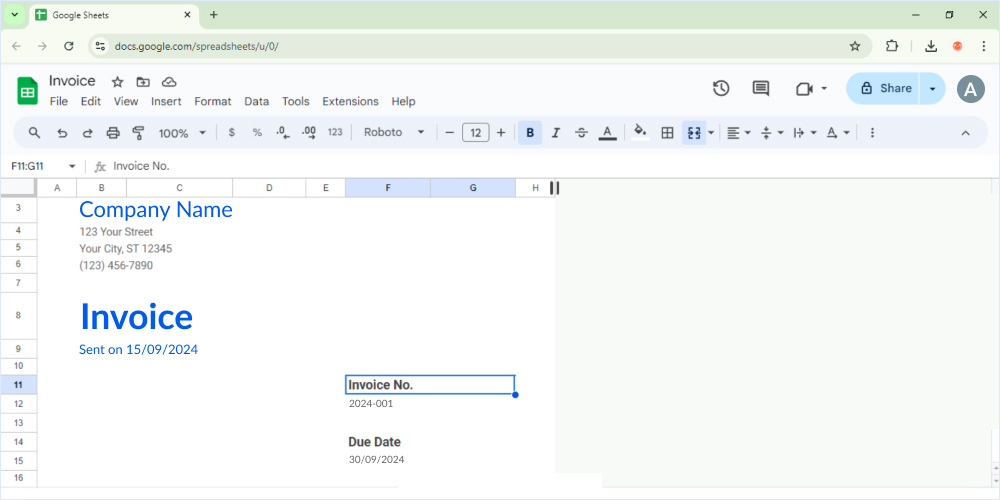Toggle bold formatting

pyautogui.click(x=530, y=133)
